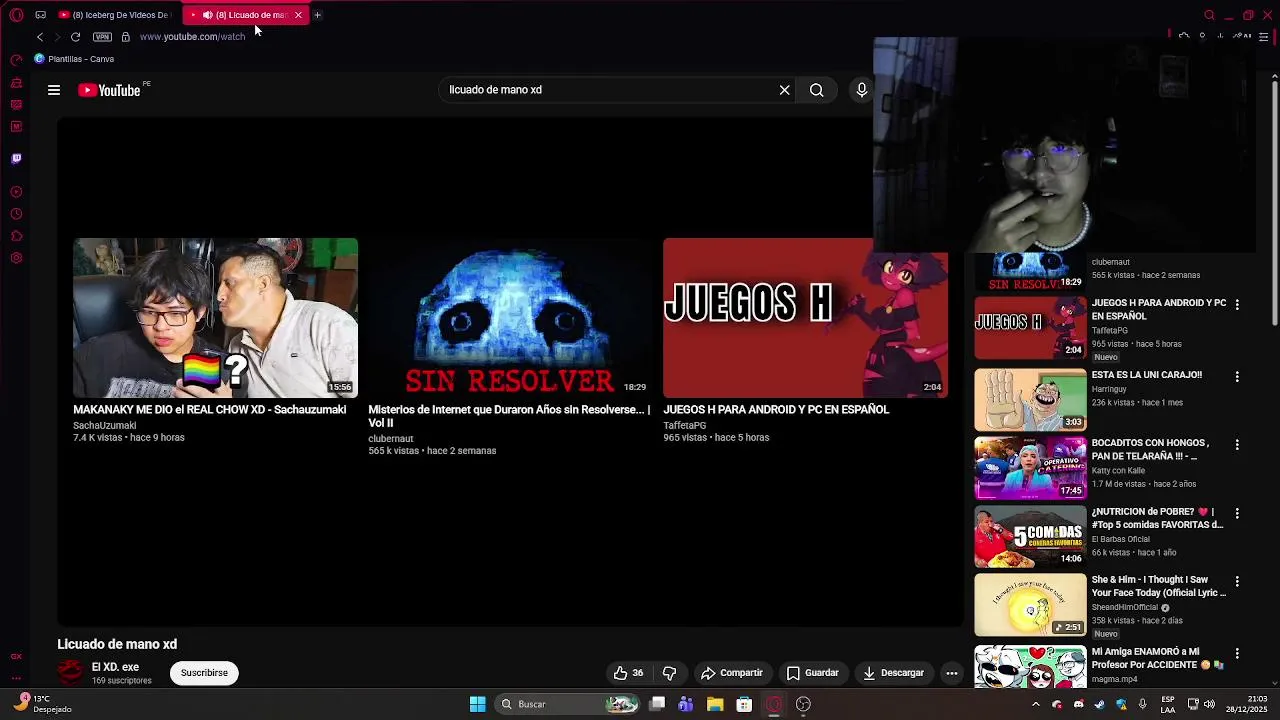Open She & Him lyric video title
The height and width of the screenshot is (720, 1280).
point(1158,586)
